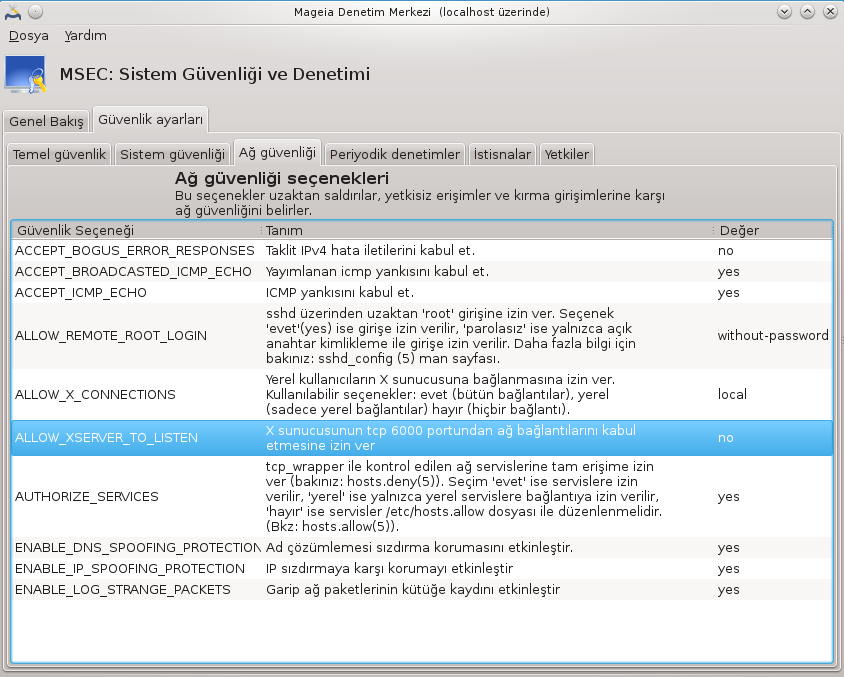Click description 'Taklit IPv4 hata iletilerini kabul et.'
844x677 pixels.
click(x=370, y=251)
